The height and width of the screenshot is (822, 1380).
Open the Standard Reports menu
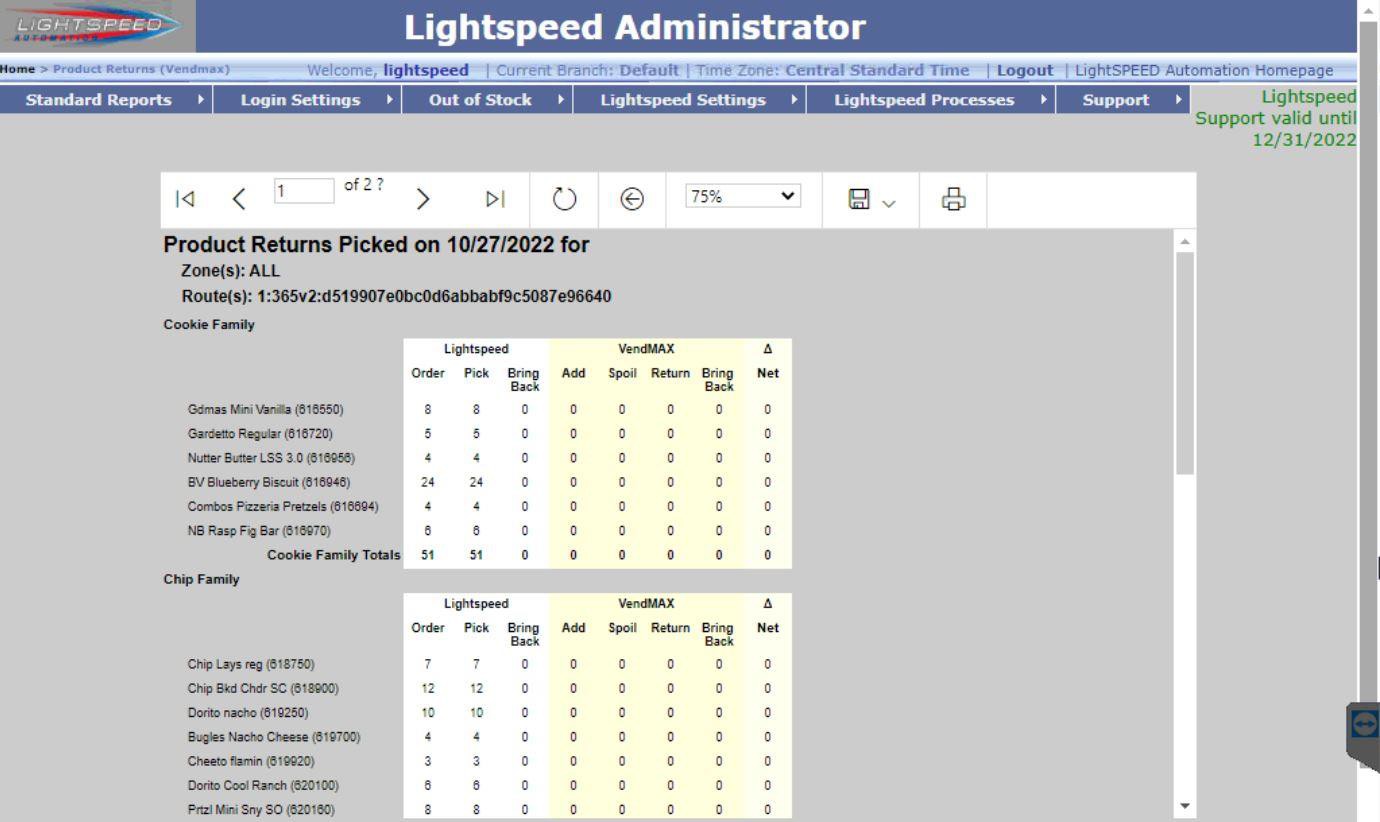click(x=106, y=100)
